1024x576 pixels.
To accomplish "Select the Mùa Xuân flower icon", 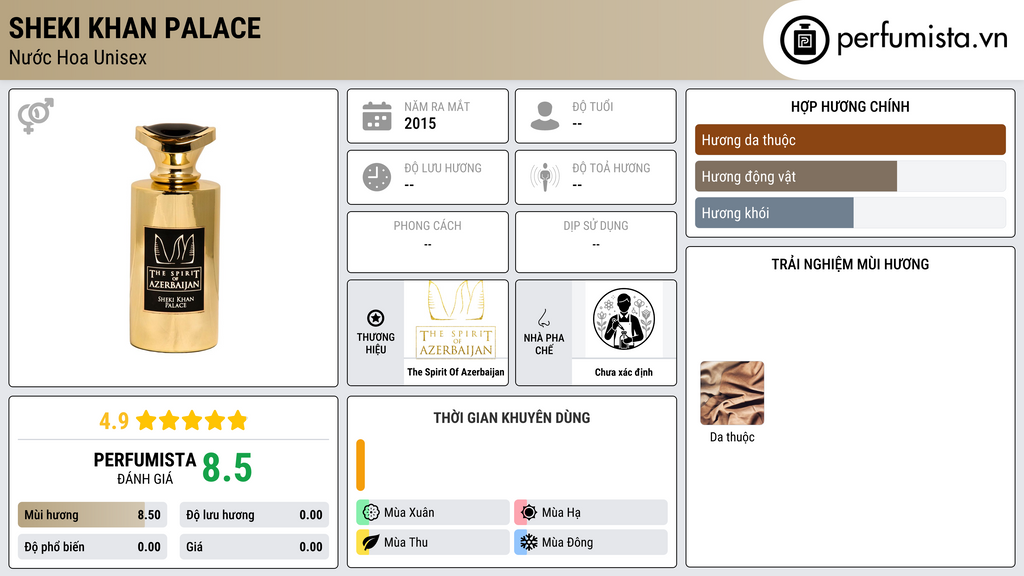I will pos(371,512).
